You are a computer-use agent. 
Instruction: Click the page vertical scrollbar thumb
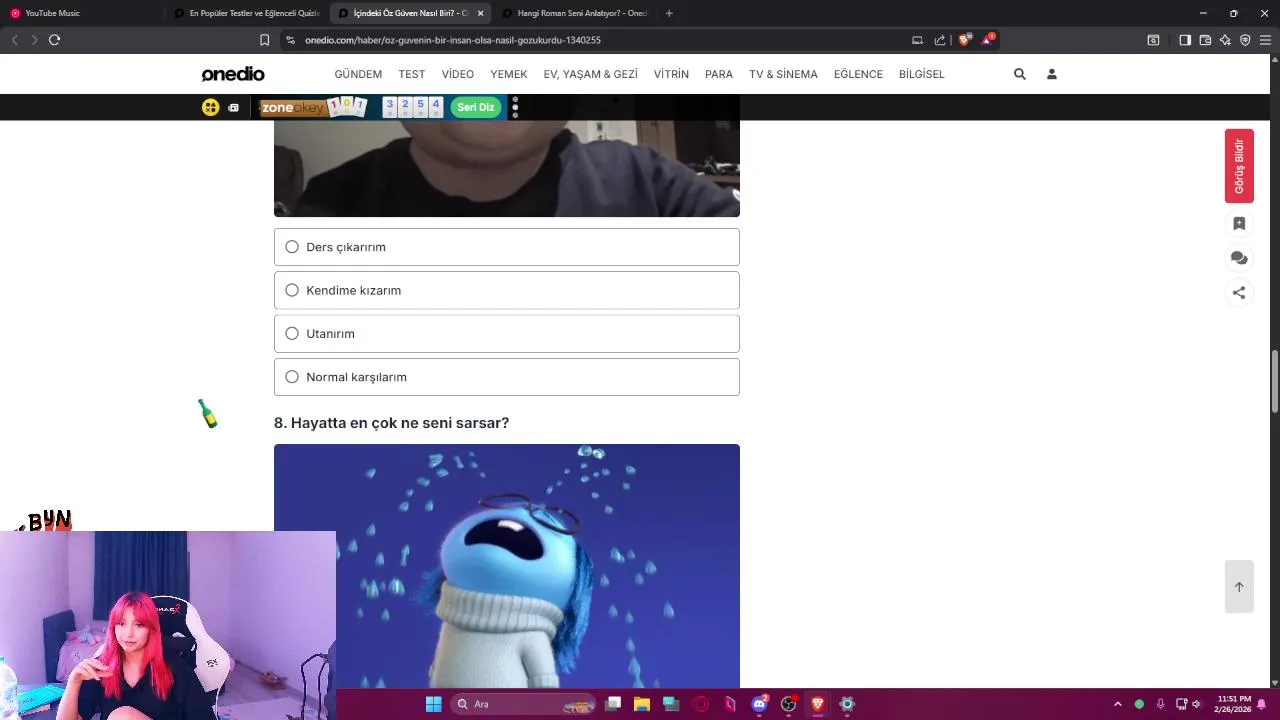click(x=1275, y=381)
